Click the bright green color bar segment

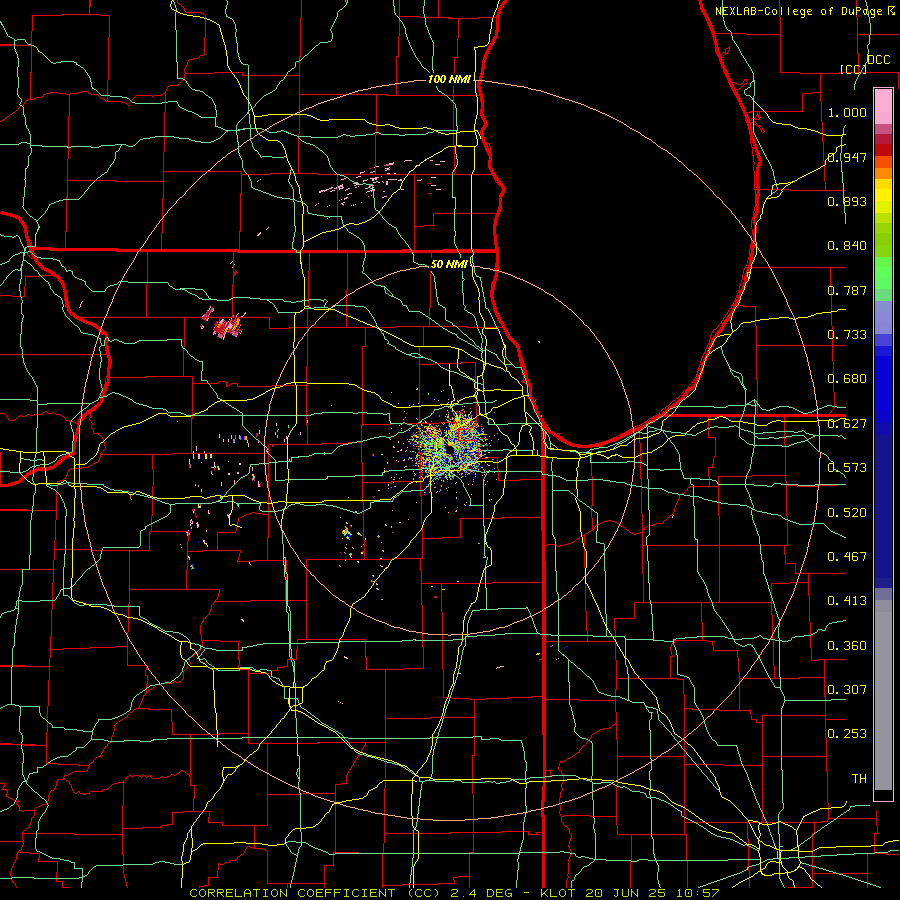point(883,273)
